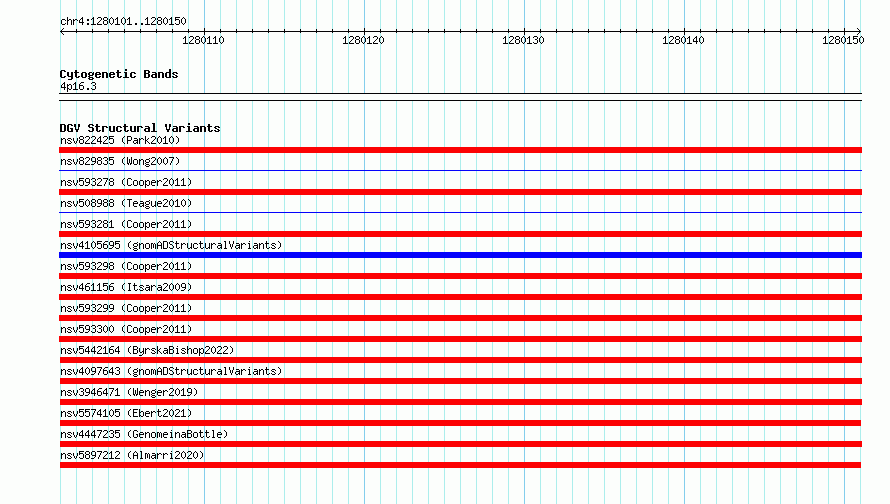This screenshot has width=890, height=504.
Task: Click the 4p16.3 cytogenetic band outline
Action: click(460, 97)
